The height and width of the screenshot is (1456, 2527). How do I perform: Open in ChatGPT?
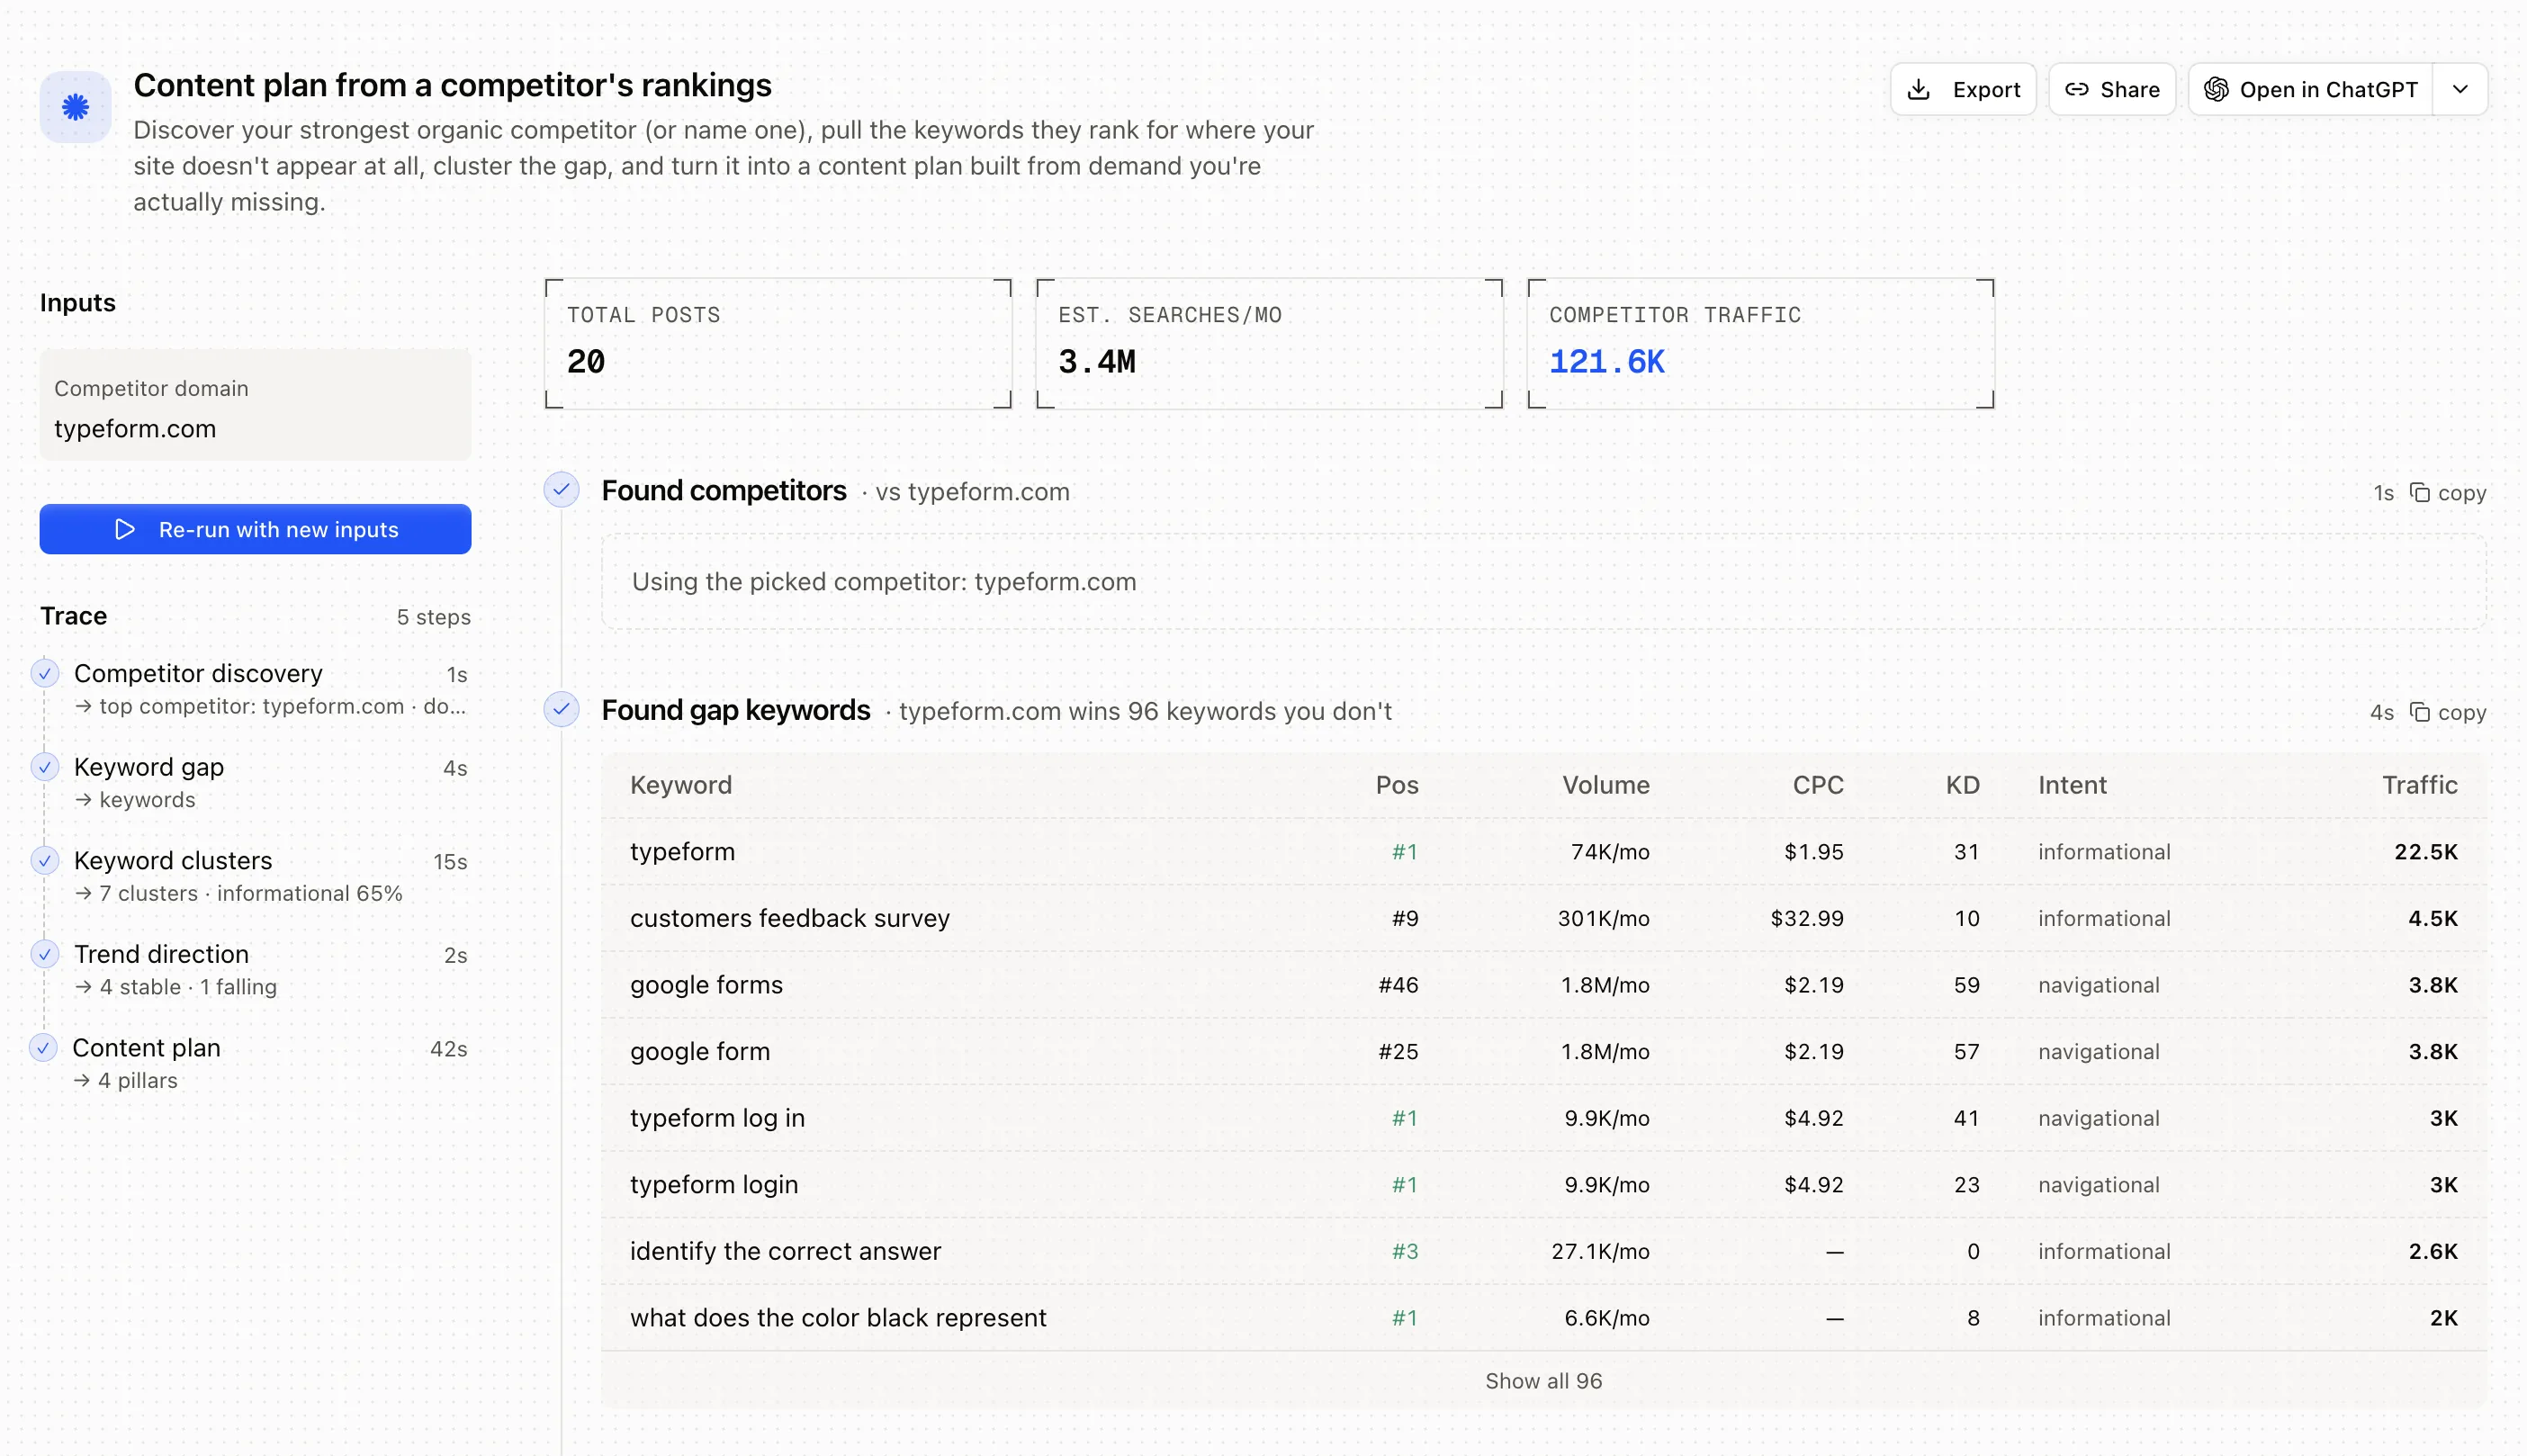(x=2311, y=90)
